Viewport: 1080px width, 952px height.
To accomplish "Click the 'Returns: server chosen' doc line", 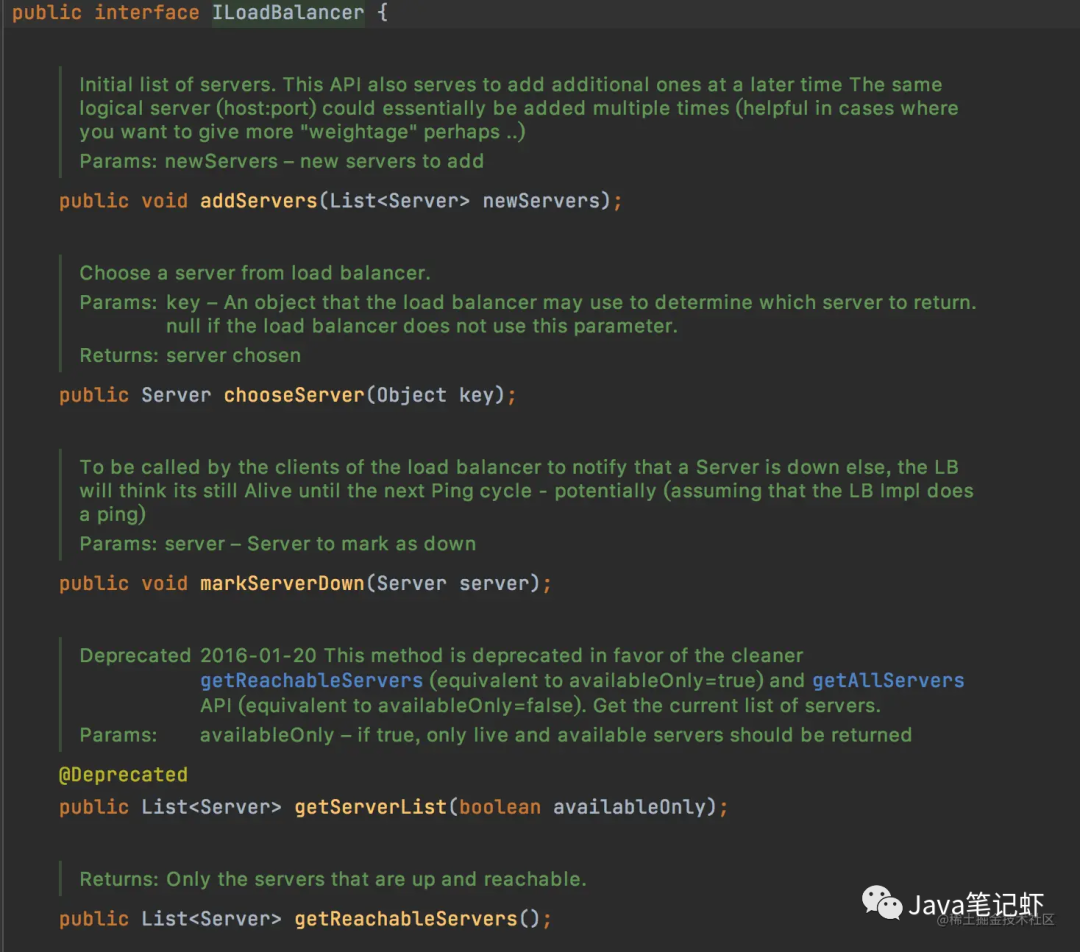I will [x=190, y=355].
